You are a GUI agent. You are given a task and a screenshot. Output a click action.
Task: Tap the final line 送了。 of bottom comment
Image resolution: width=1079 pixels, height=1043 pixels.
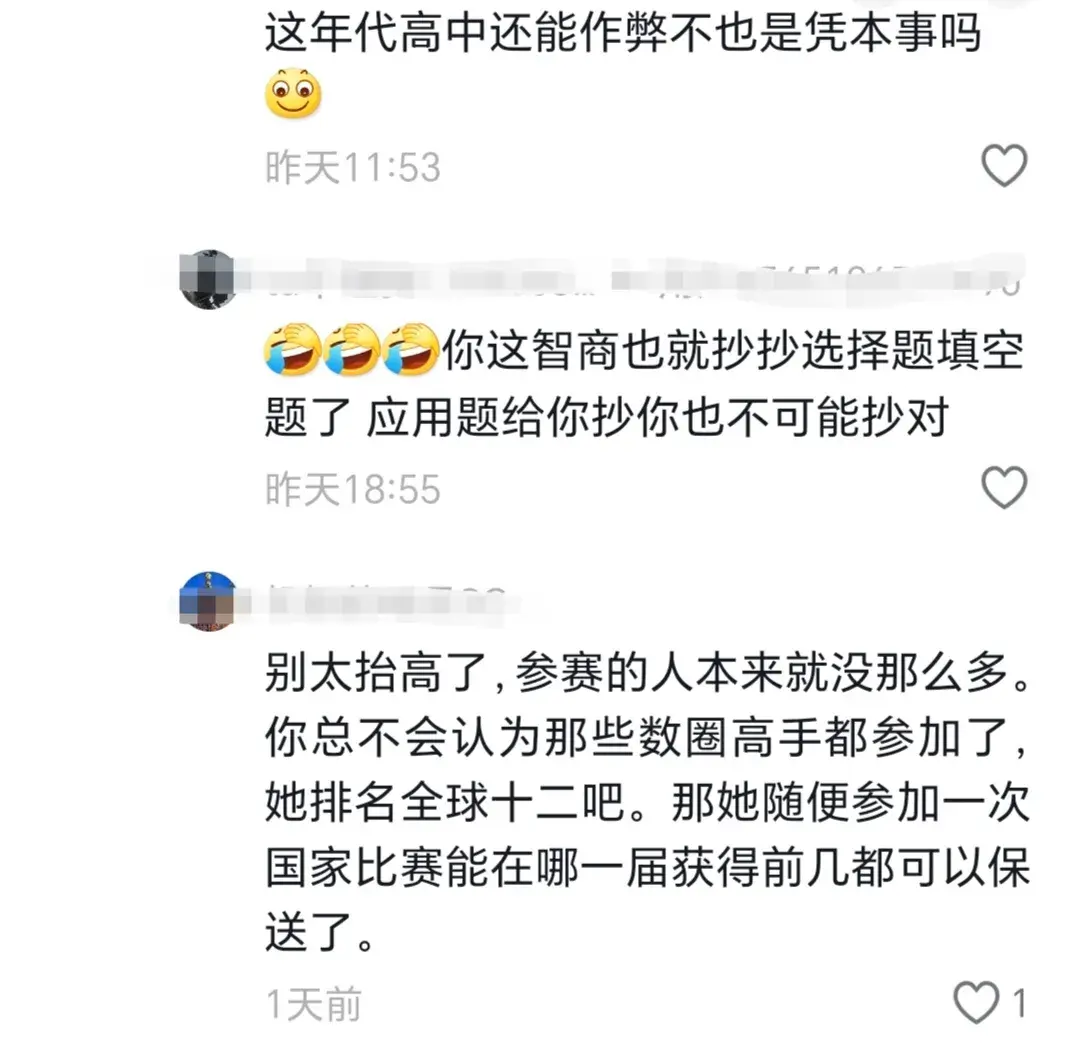coord(320,932)
